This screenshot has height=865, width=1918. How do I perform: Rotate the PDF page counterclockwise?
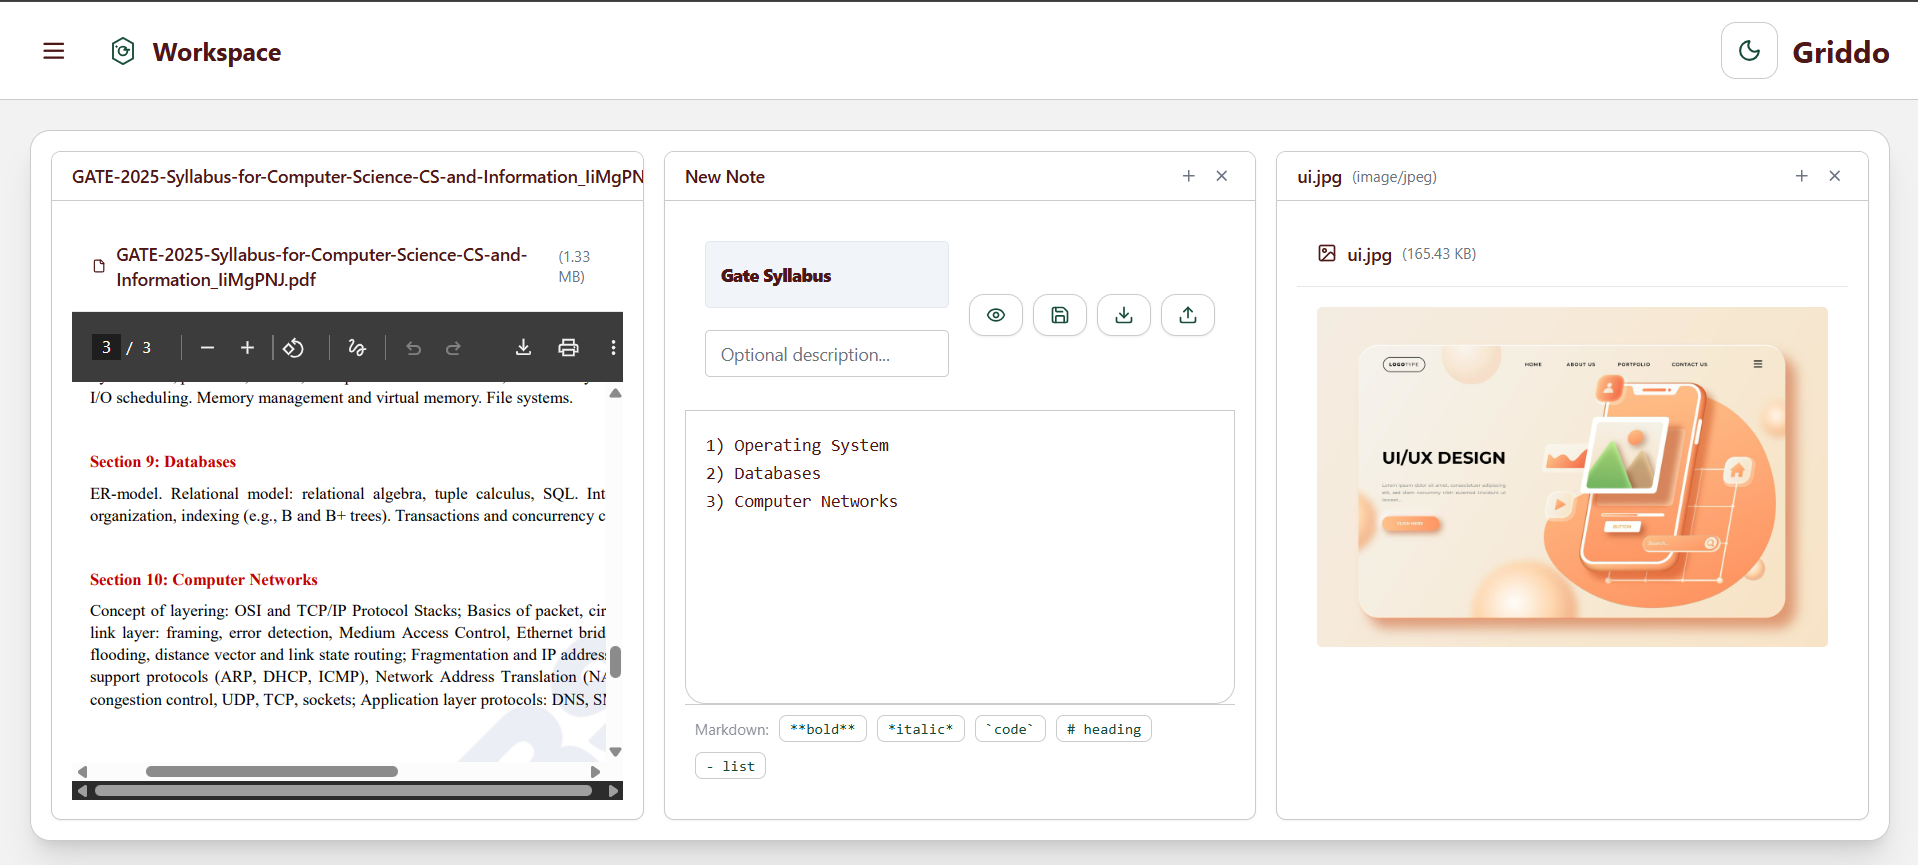click(293, 347)
